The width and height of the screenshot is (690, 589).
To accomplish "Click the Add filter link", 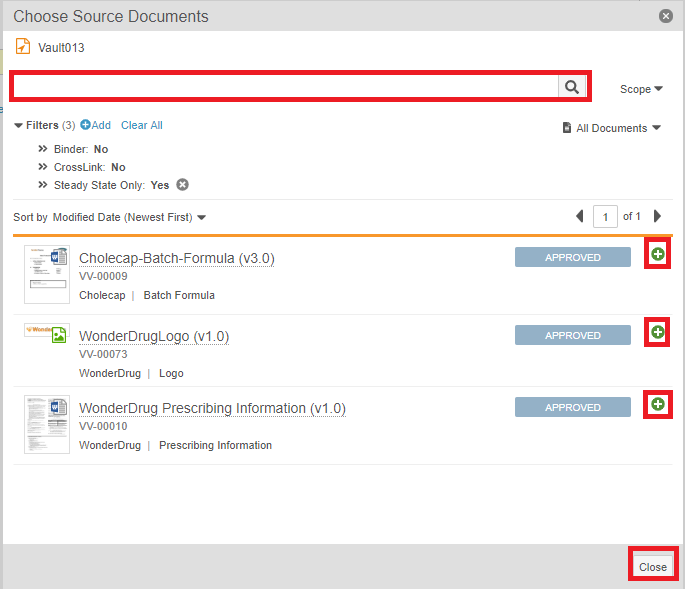I will pos(96,125).
